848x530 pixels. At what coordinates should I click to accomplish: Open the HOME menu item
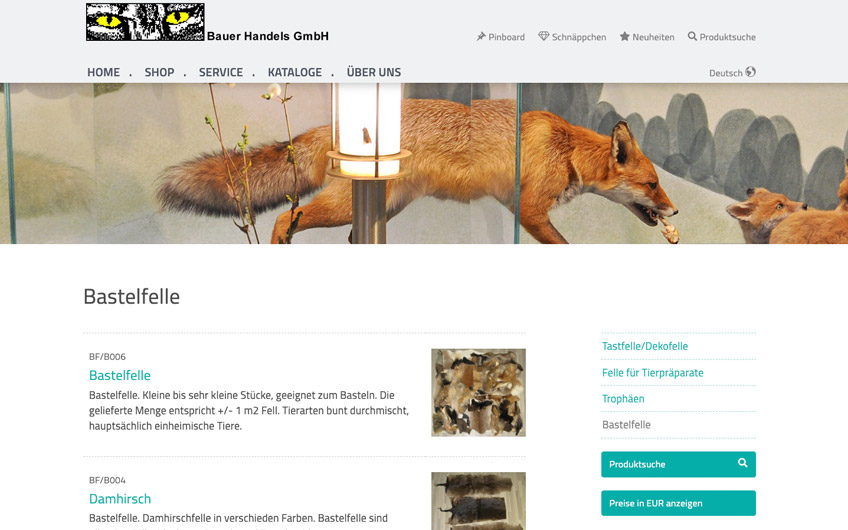click(103, 72)
